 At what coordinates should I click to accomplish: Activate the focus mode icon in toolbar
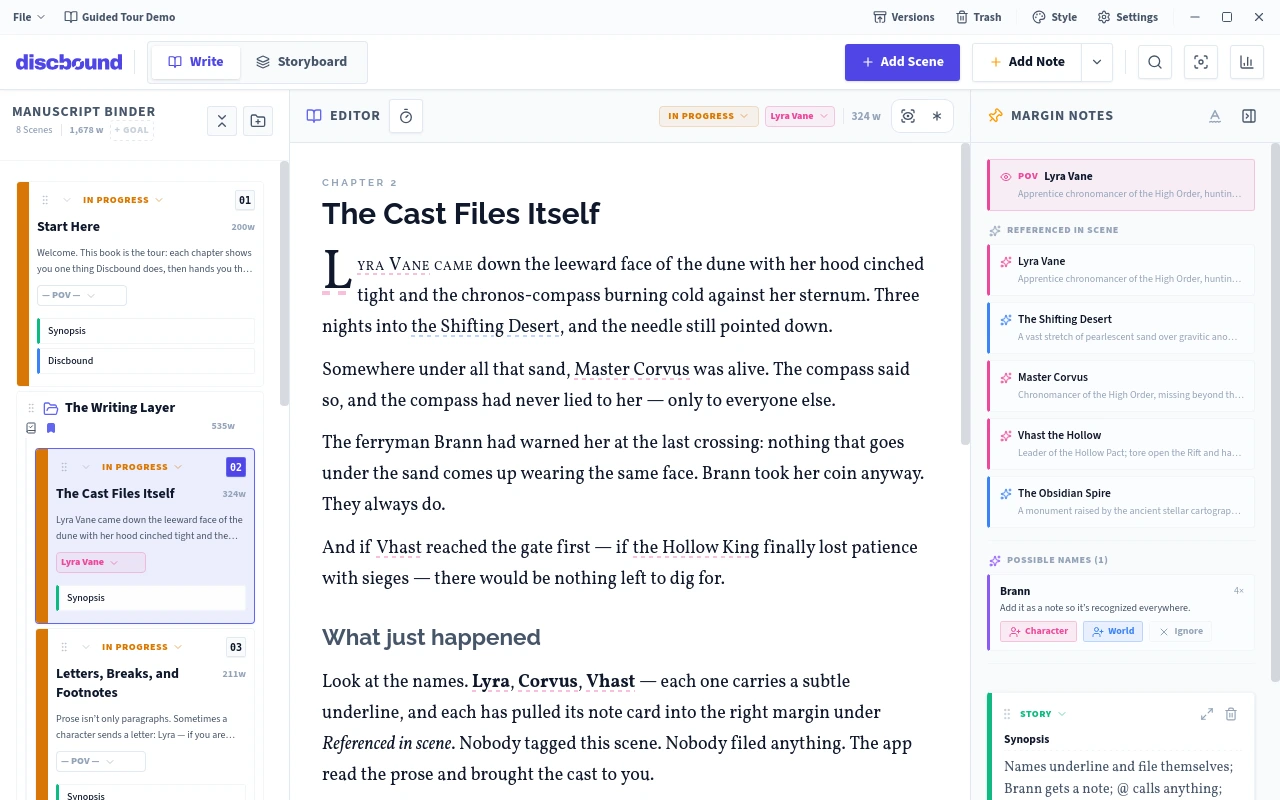pyautogui.click(x=1201, y=62)
